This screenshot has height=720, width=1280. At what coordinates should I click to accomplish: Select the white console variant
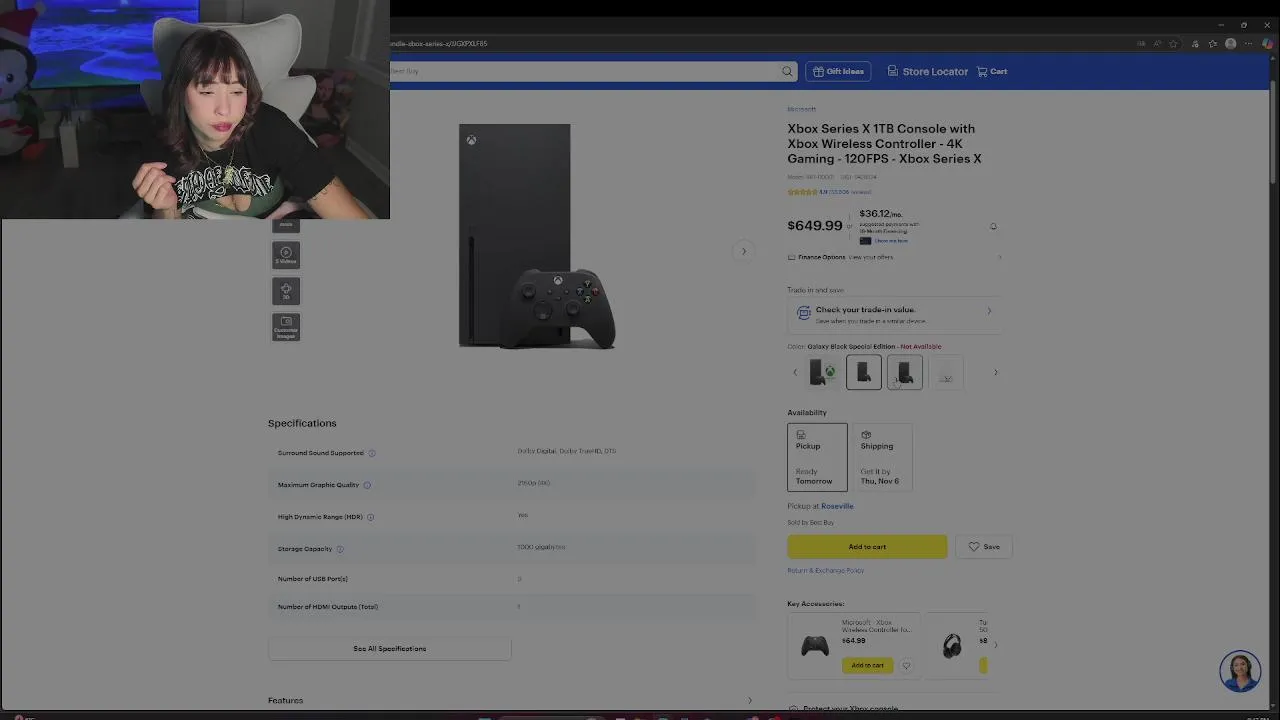pos(946,372)
